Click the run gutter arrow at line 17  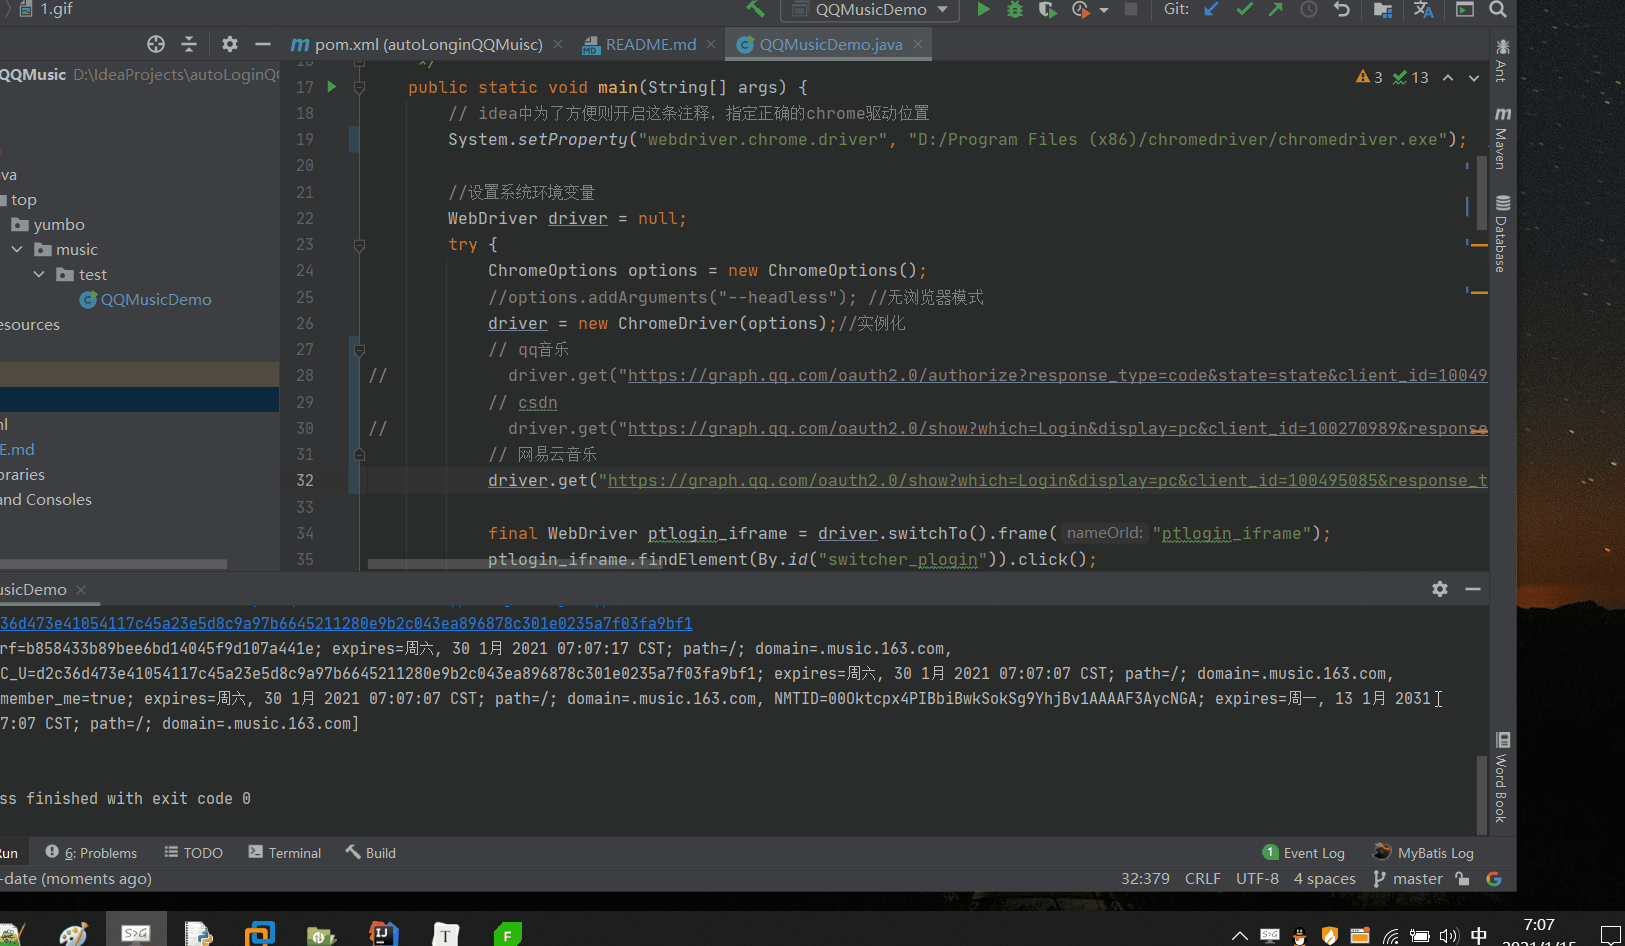pos(332,87)
